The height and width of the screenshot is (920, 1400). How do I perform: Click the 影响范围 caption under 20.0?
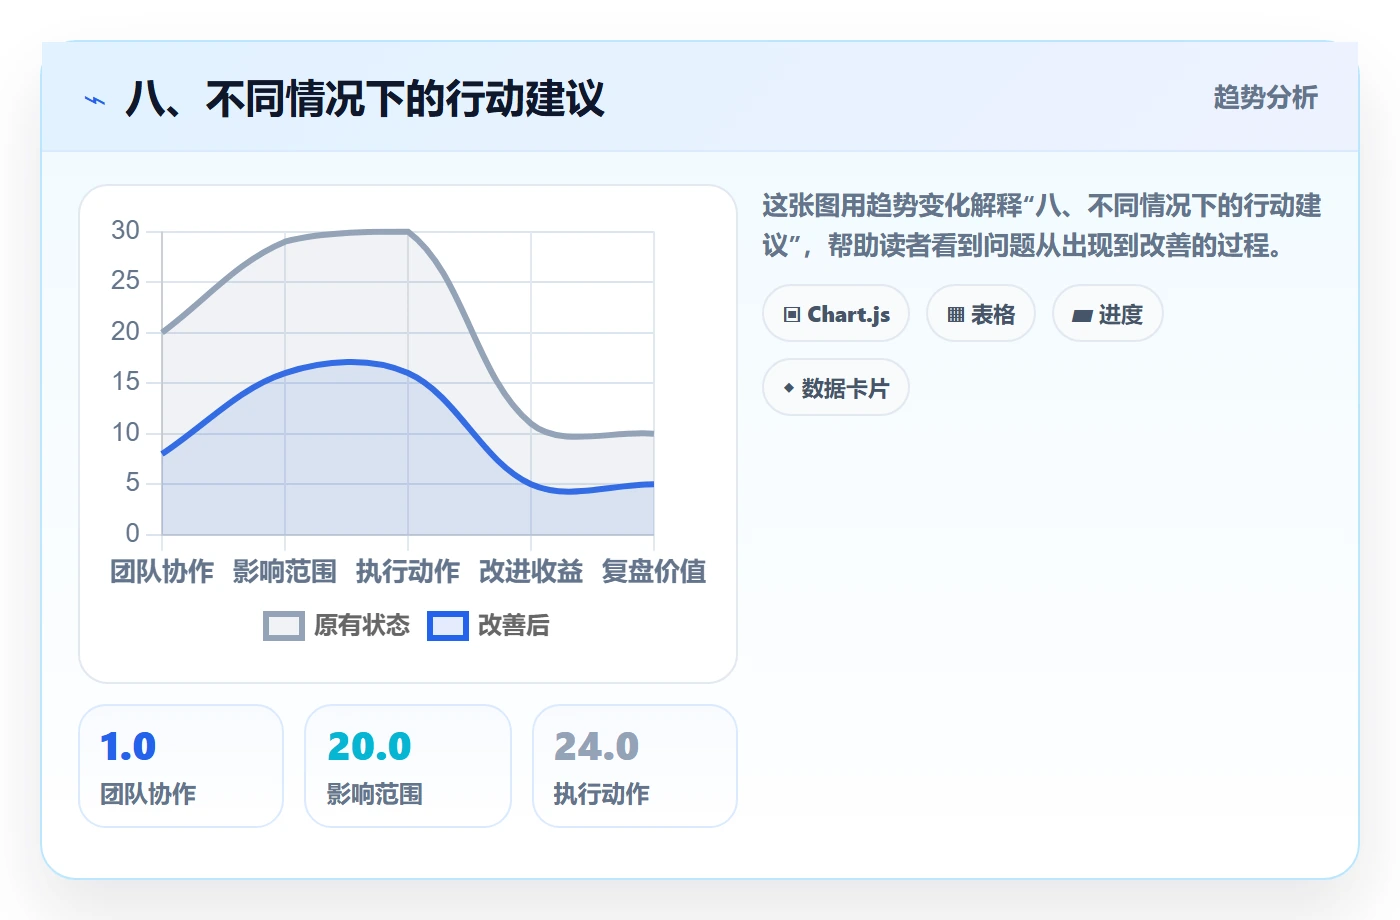(375, 794)
